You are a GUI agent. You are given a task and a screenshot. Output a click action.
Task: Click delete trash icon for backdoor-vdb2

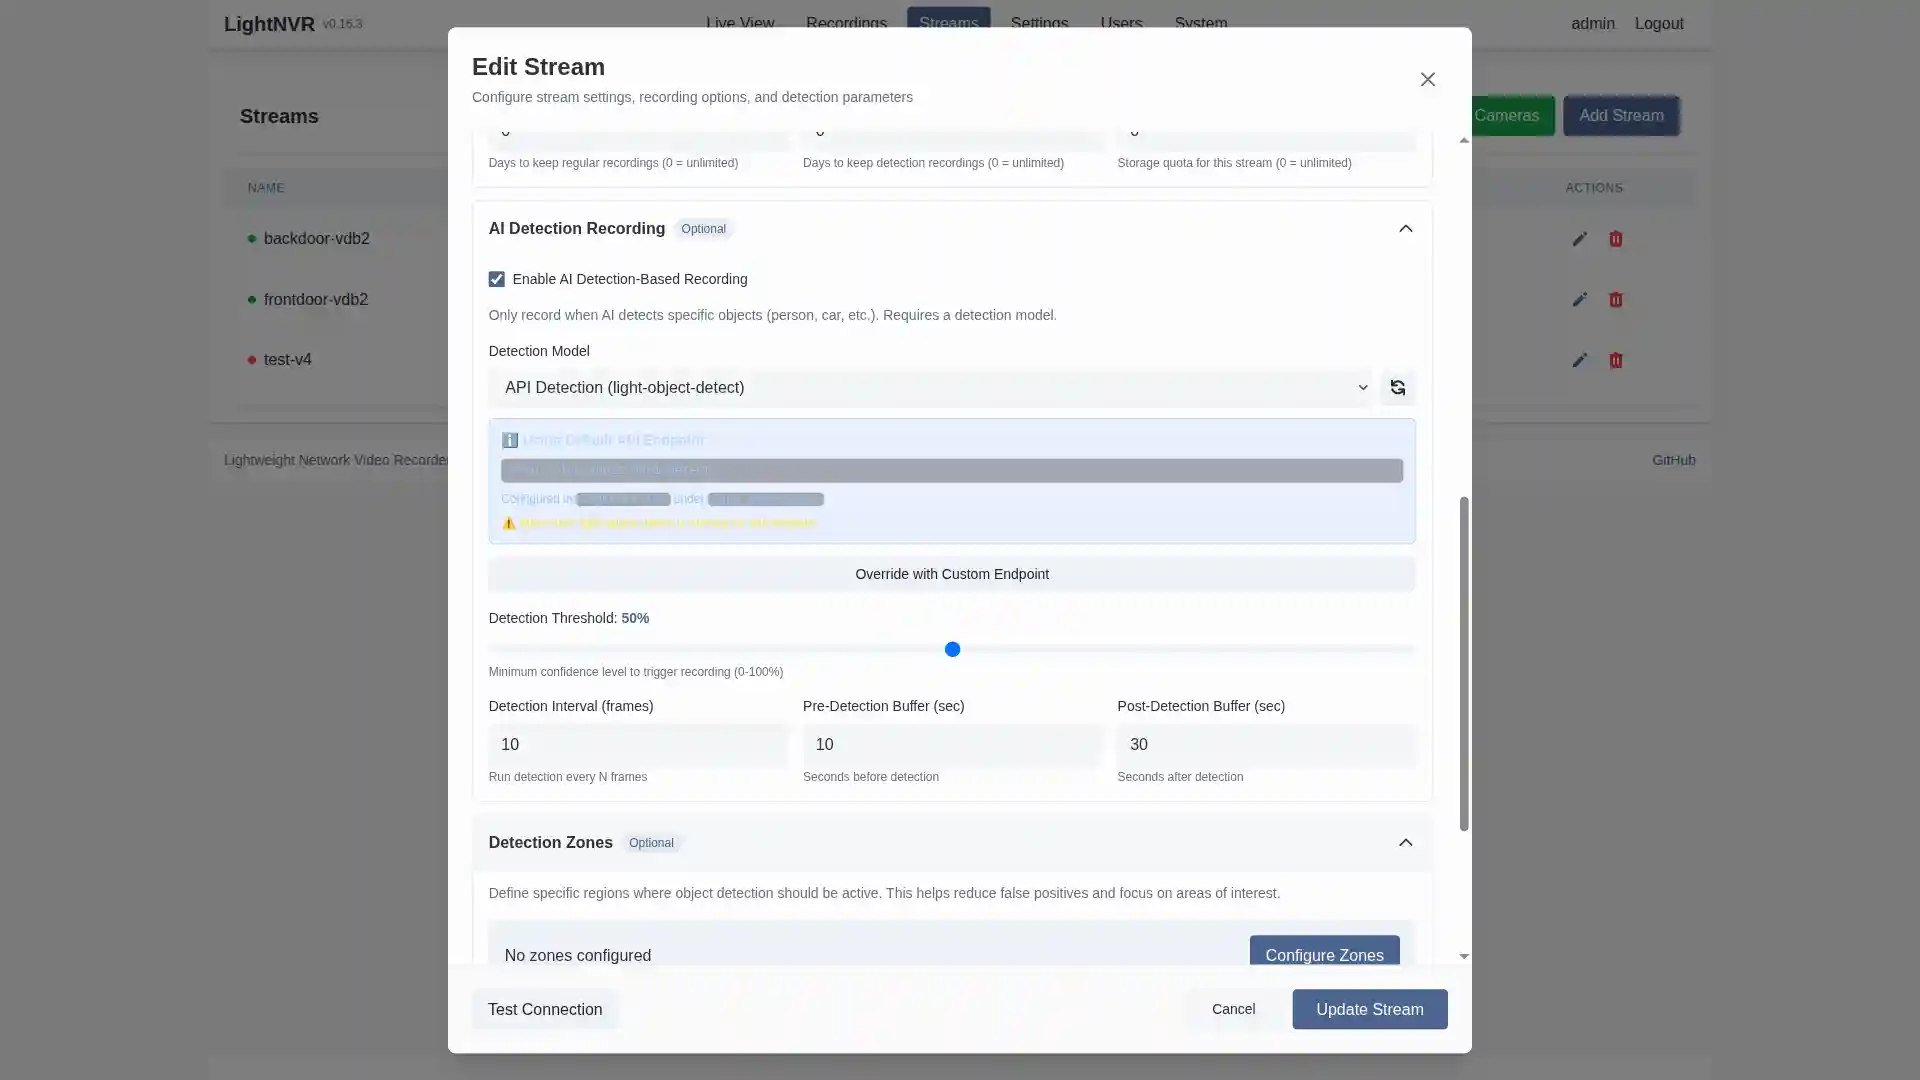pyautogui.click(x=1615, y=239)
